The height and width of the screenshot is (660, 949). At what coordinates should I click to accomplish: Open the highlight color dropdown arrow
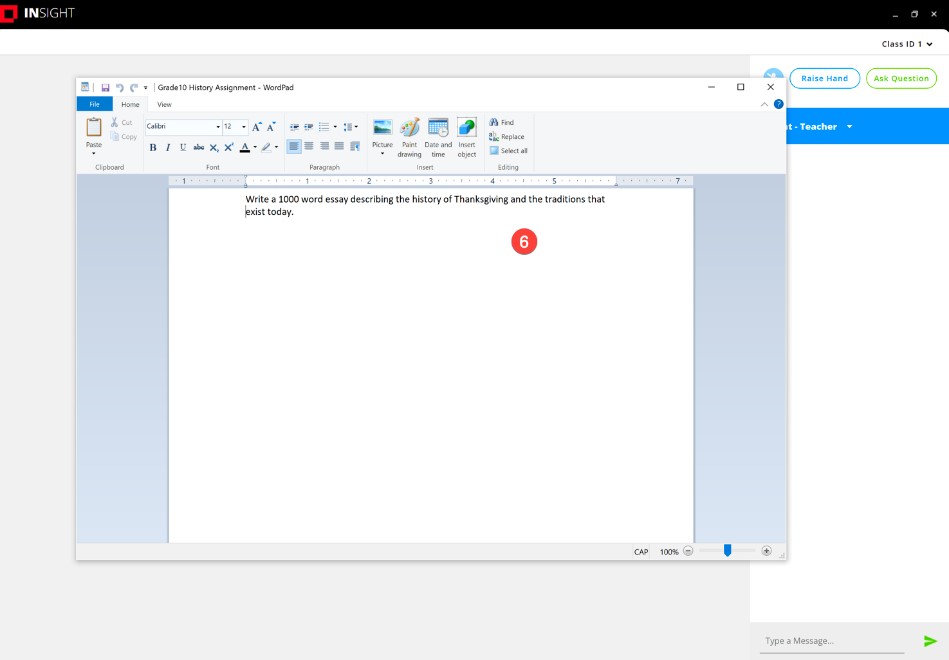click(x=277, y=147)
